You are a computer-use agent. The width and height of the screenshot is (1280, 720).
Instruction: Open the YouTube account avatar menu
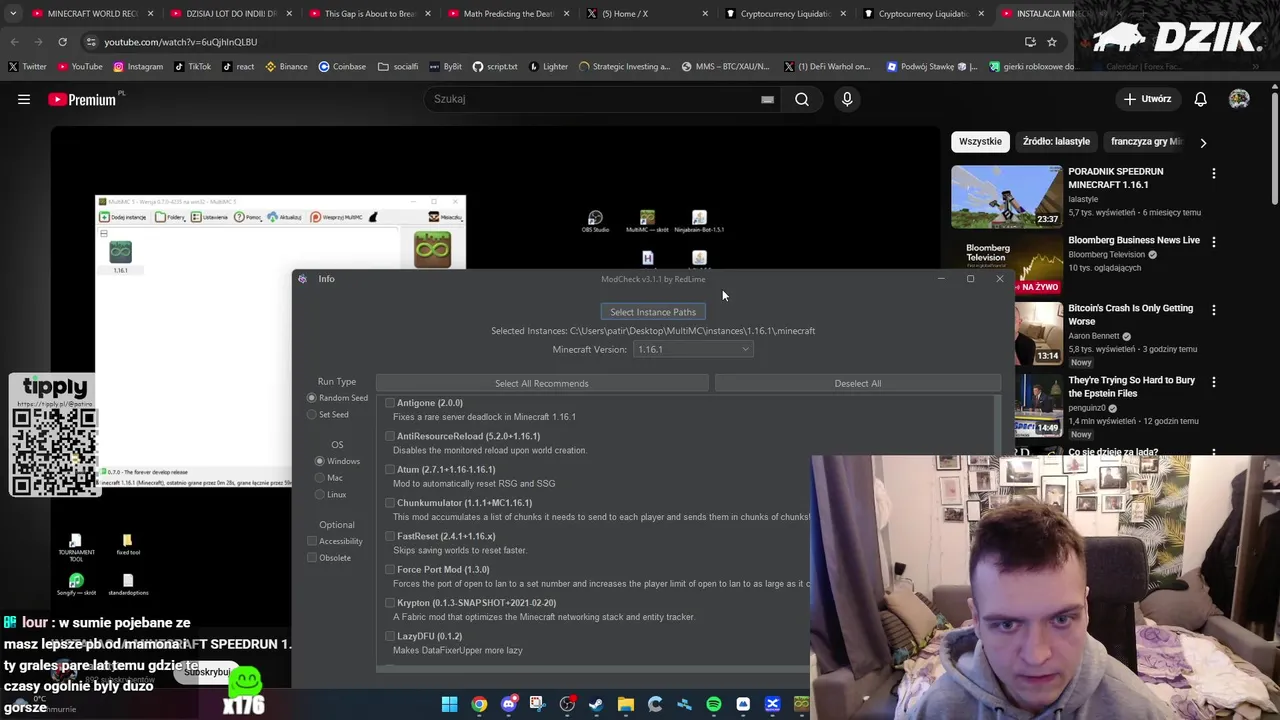click(x=1239, y=99)
